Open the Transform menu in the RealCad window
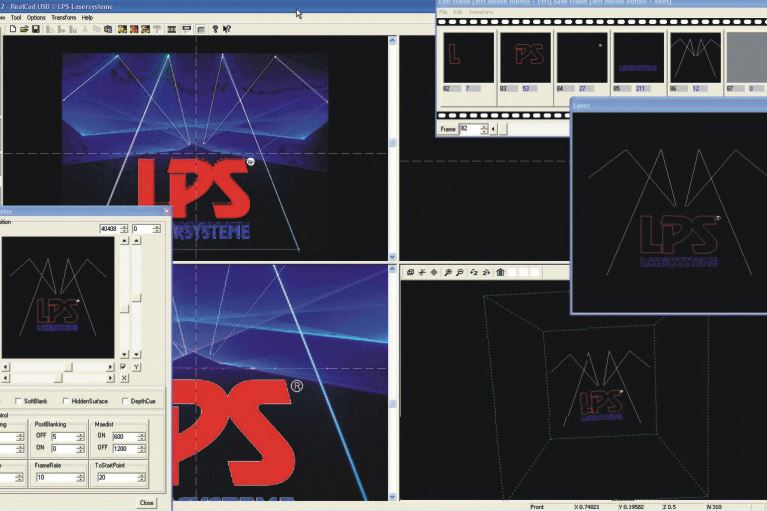 click(64, 18)
